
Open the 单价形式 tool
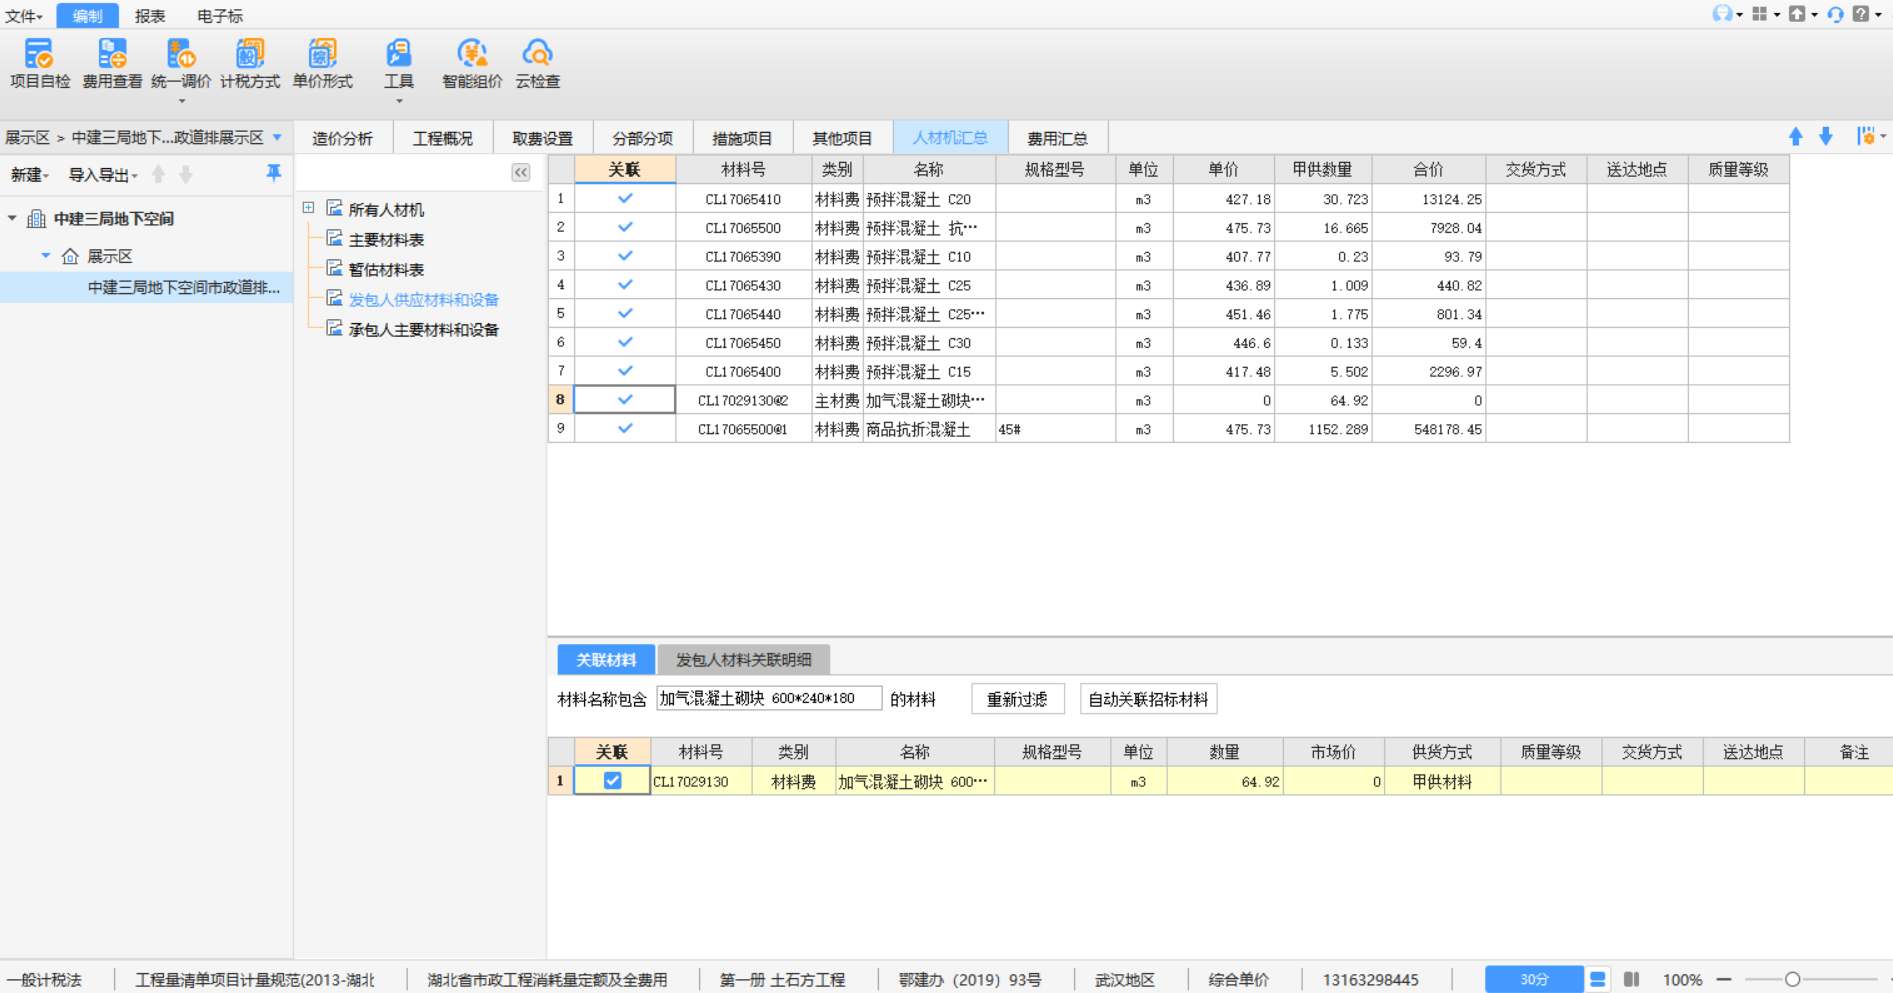tap(322, 65)
